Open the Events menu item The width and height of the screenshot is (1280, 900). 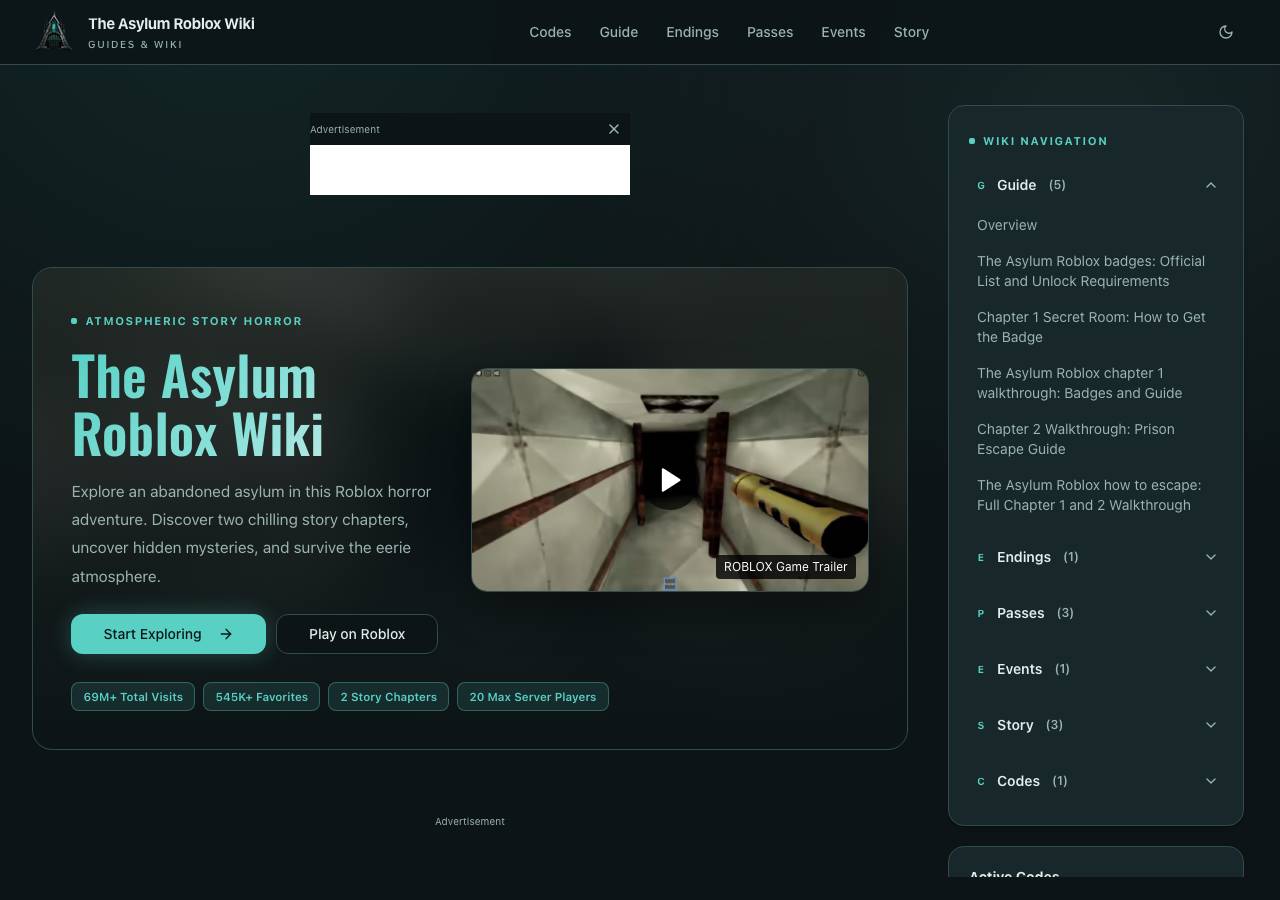[x=843, y=32]
